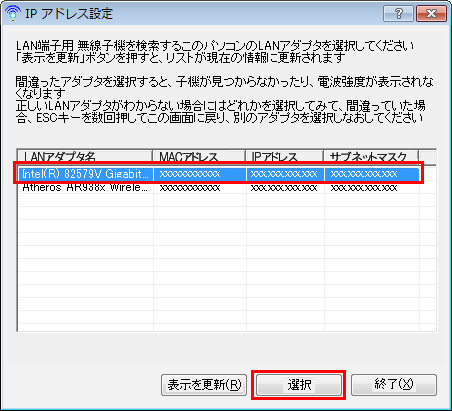The width and height of the screenshot is (452, 411).
Task: Click the MAC address cell of Intel adapter
Action: tap(200, 174)
